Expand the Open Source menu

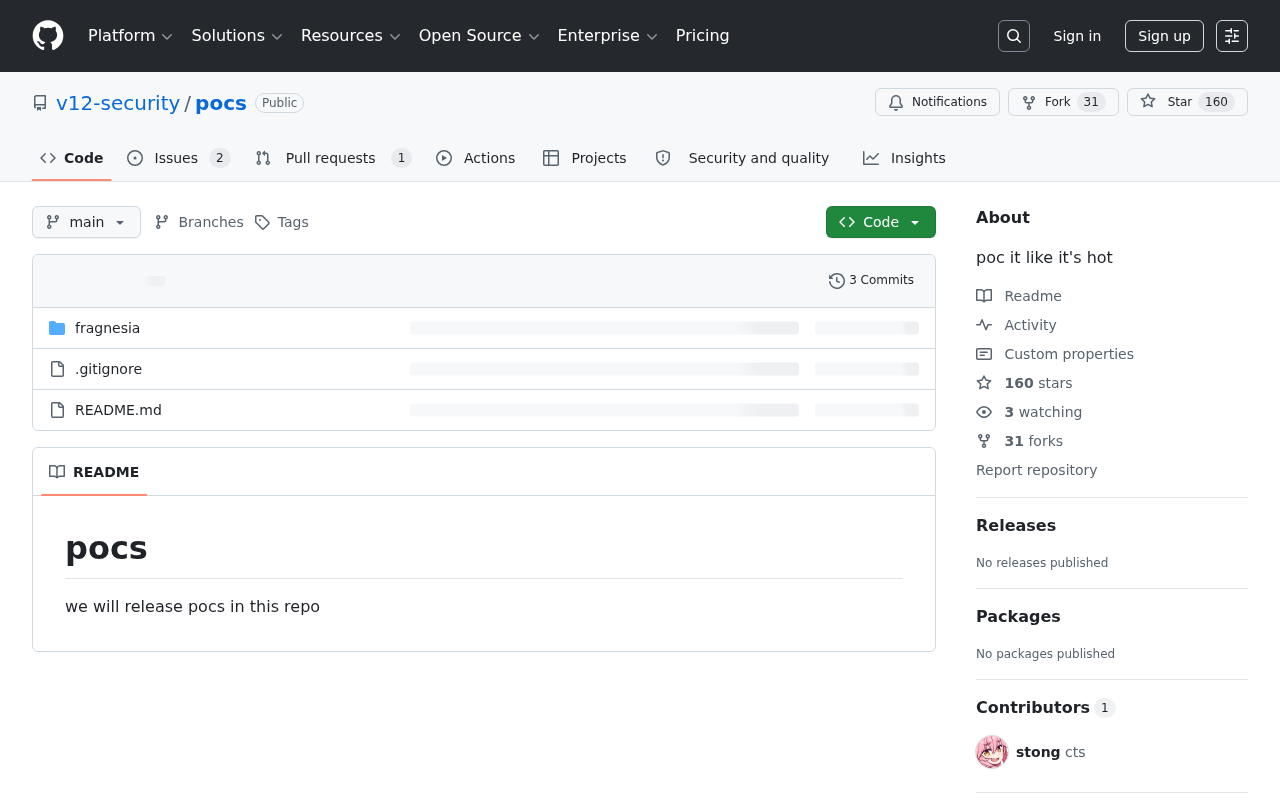click(x=479, y=36)
